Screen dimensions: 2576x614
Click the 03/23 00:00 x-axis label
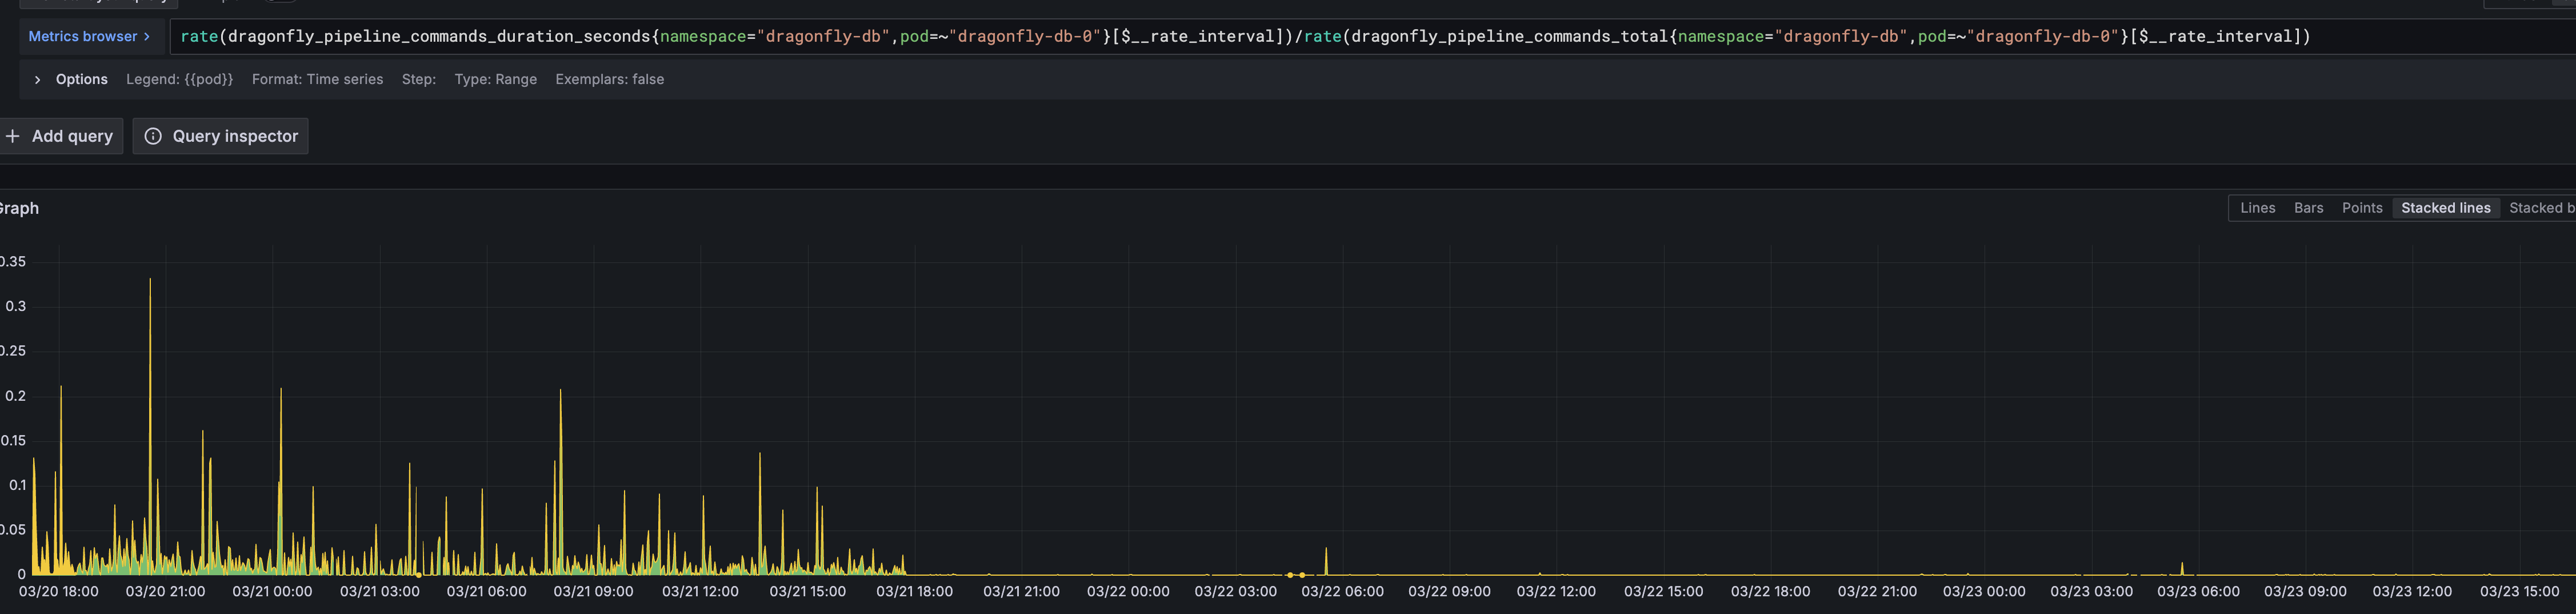point(1985,592)
